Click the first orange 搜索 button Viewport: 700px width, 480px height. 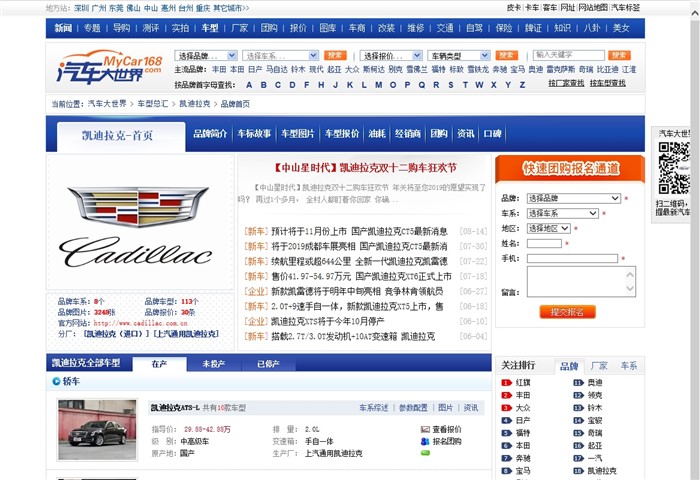coord(335,55)
